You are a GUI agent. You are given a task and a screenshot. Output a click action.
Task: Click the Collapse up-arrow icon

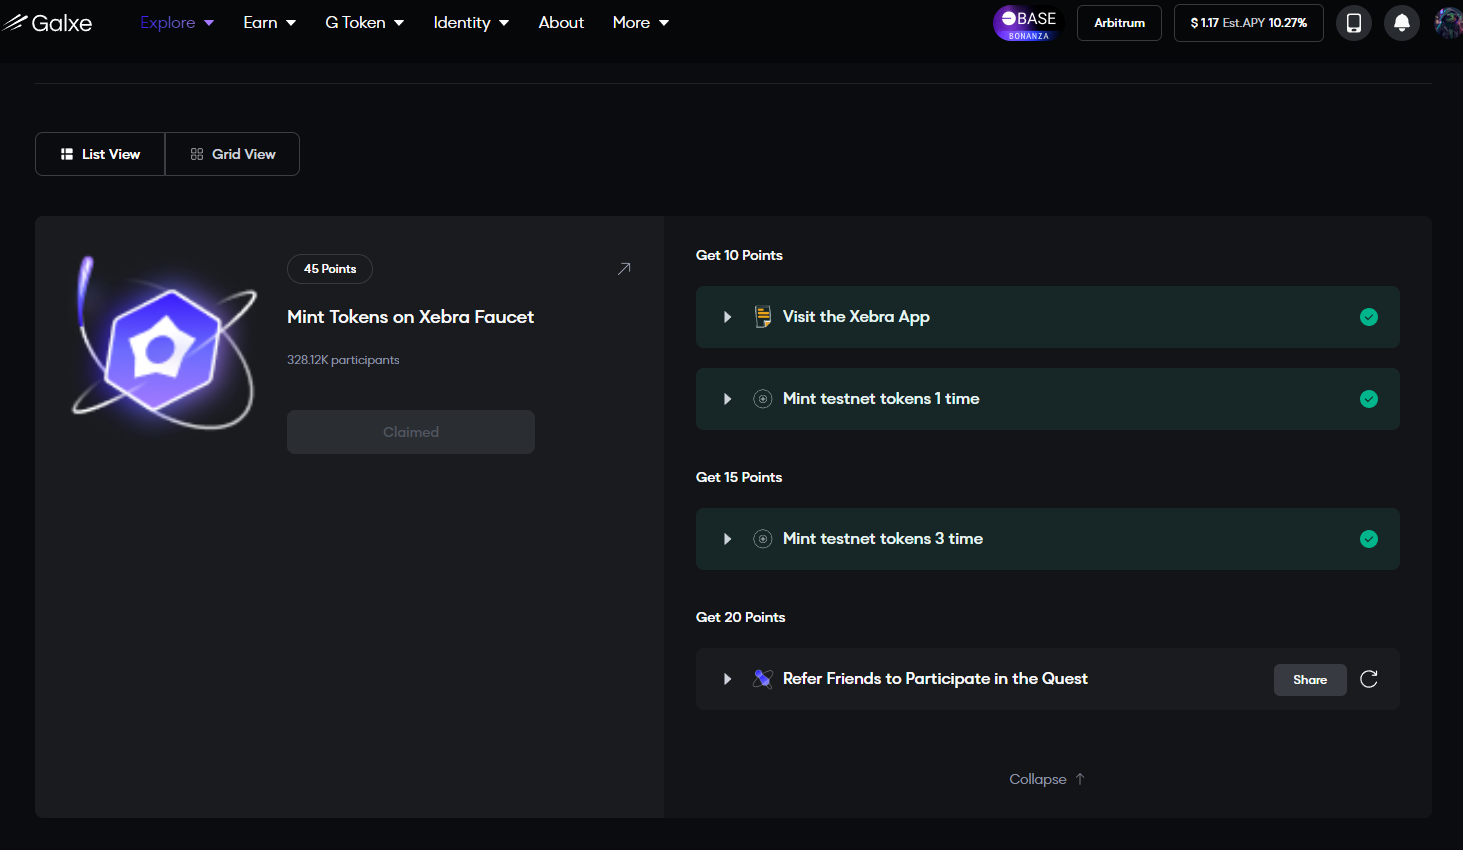(x=1080, y=779)
